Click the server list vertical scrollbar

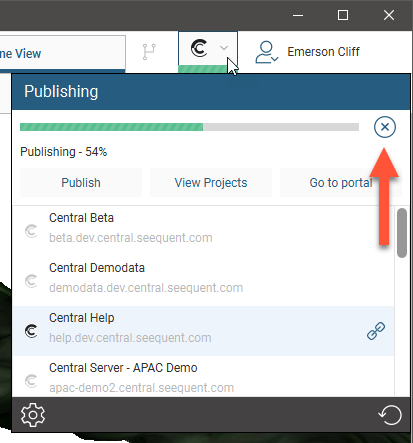pyautogui.click(x=402, y=233)
